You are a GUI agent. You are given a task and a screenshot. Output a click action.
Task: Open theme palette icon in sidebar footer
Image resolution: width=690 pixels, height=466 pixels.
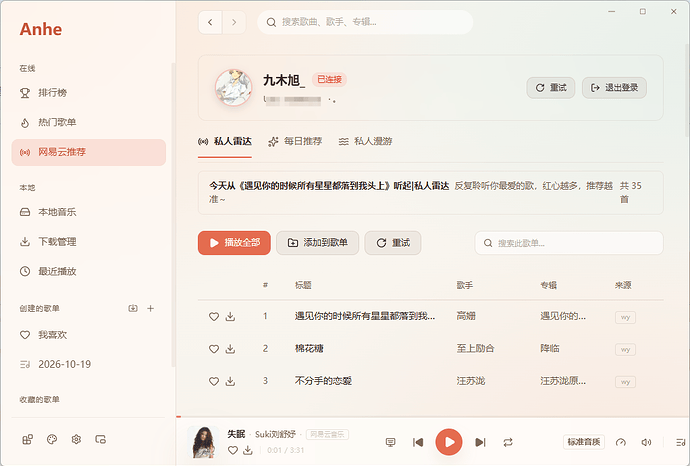tap(52, 439)
